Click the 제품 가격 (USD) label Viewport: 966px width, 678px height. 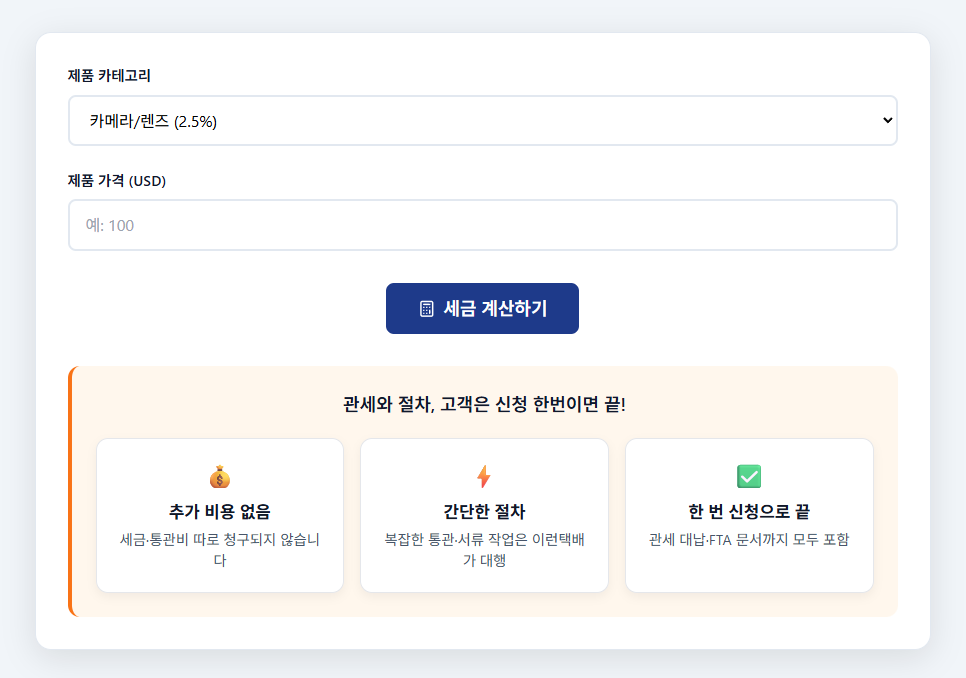[x=116, y=181]
